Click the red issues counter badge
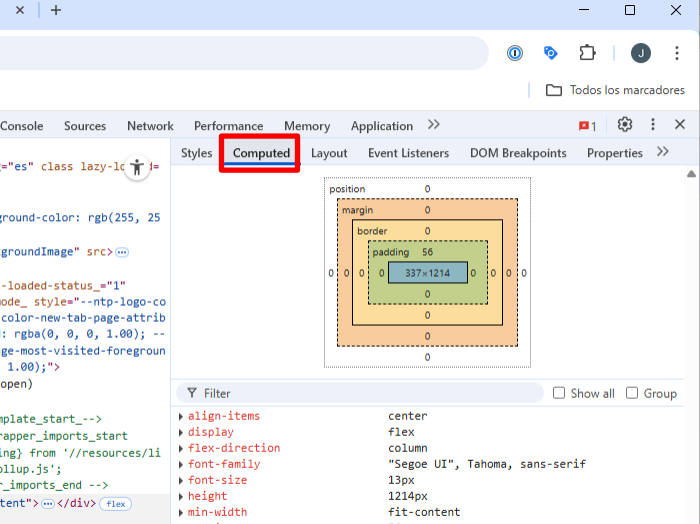Image resolution: width=700 pixels, height=524 pixels. 587,126
